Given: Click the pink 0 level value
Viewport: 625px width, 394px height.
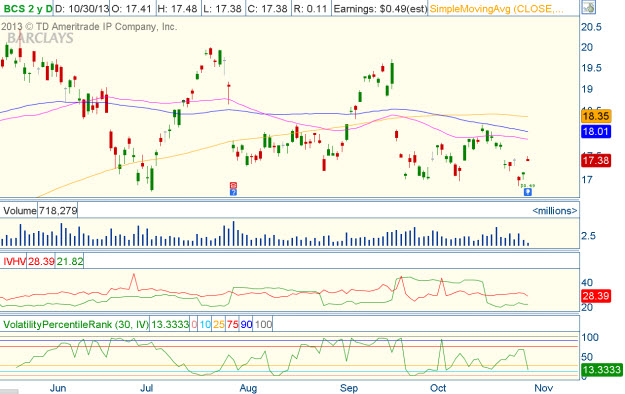Looking at the screenshot, I should 194,325.
